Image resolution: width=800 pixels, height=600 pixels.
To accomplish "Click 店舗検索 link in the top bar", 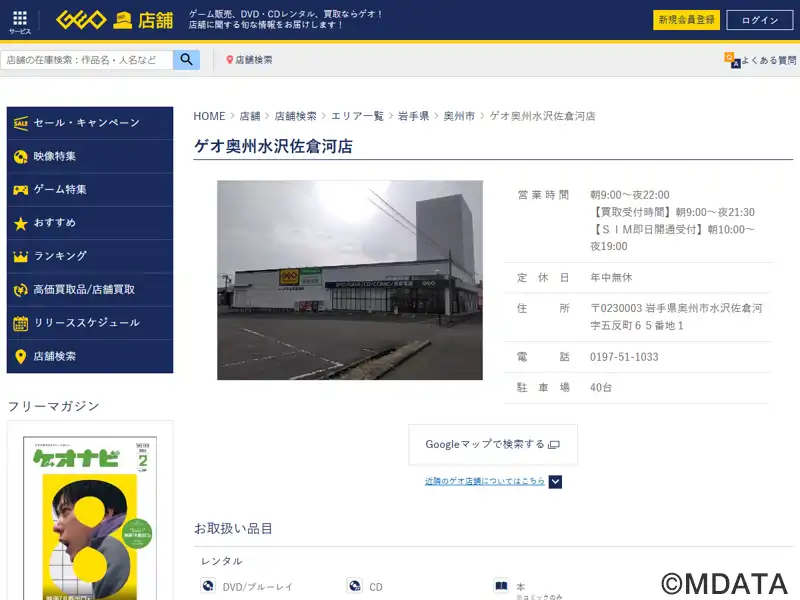I will point(254,60).
